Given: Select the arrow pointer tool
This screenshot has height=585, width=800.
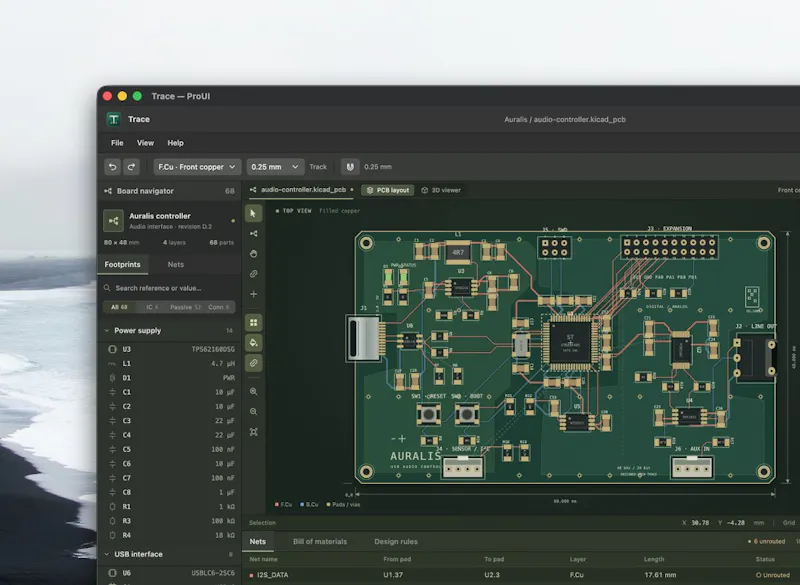Looking at the screenshot, I should click(254, 213).
